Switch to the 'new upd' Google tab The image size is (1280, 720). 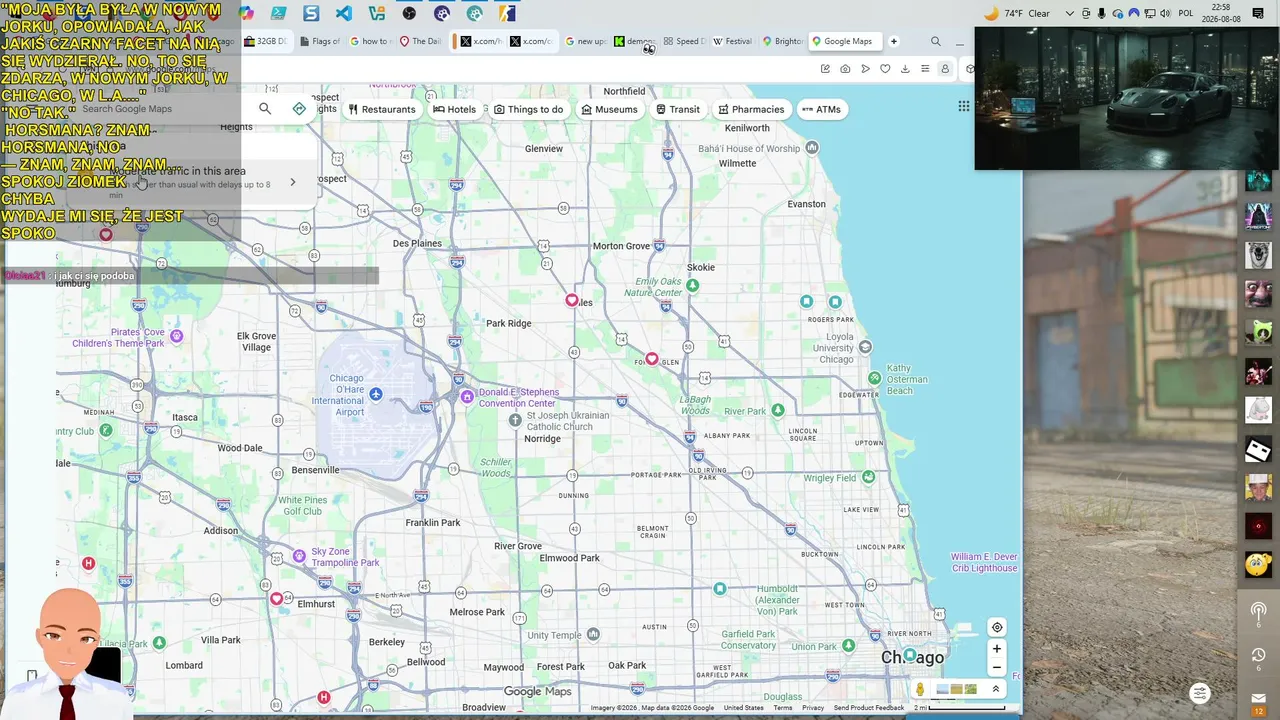tap(585, 42)
